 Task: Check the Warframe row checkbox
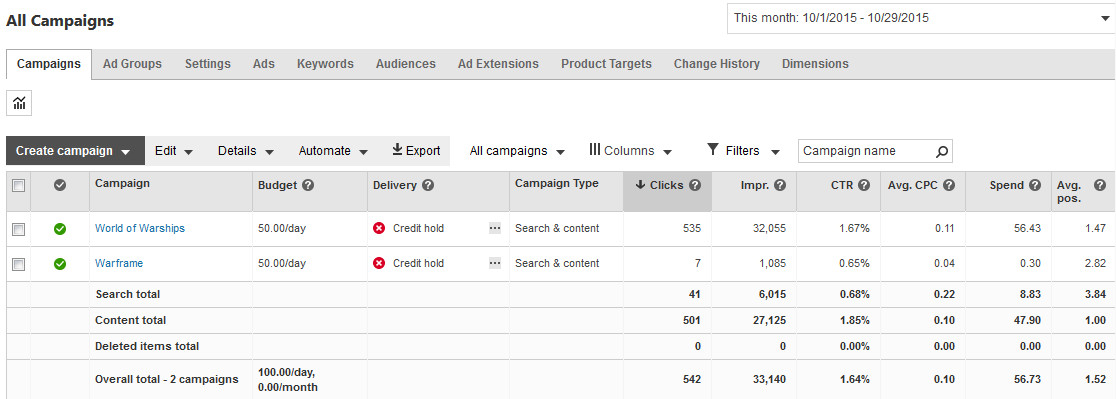click(x=19, y=264)
